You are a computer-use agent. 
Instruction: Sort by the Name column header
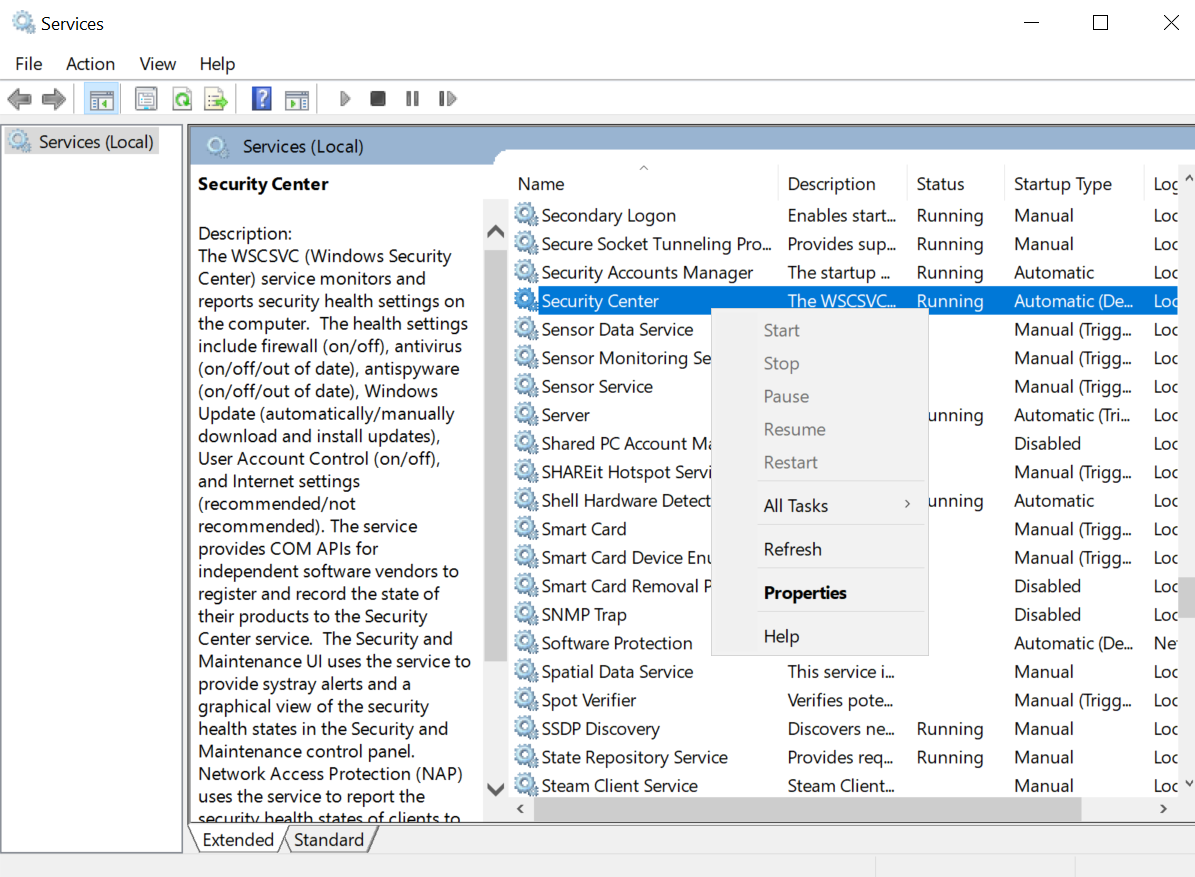click(x=644, y=184)
